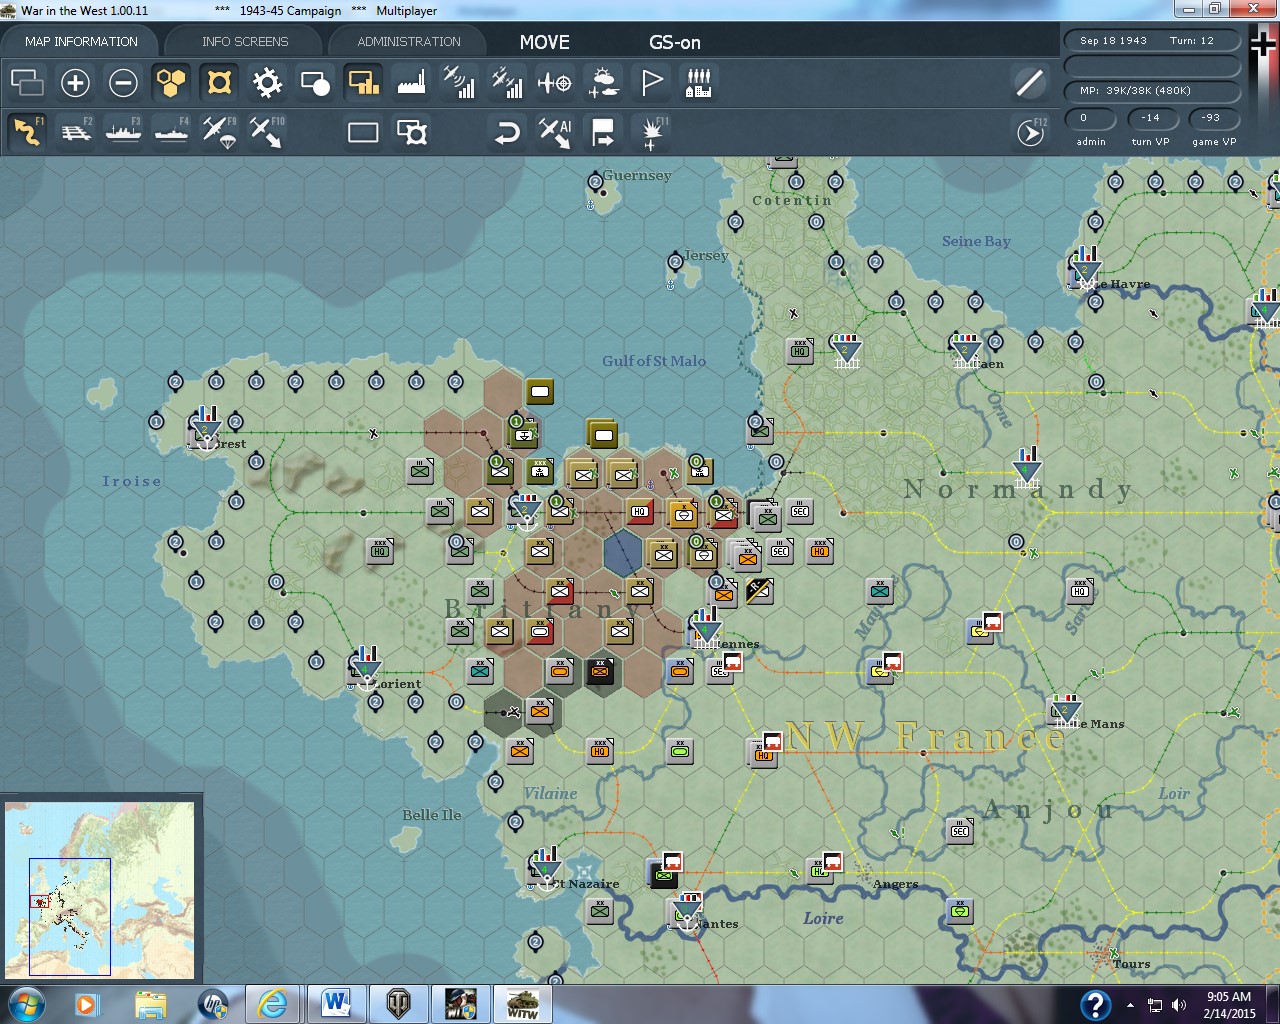
Task: Click the admin points value field
Action: (x=1090, y=118)
